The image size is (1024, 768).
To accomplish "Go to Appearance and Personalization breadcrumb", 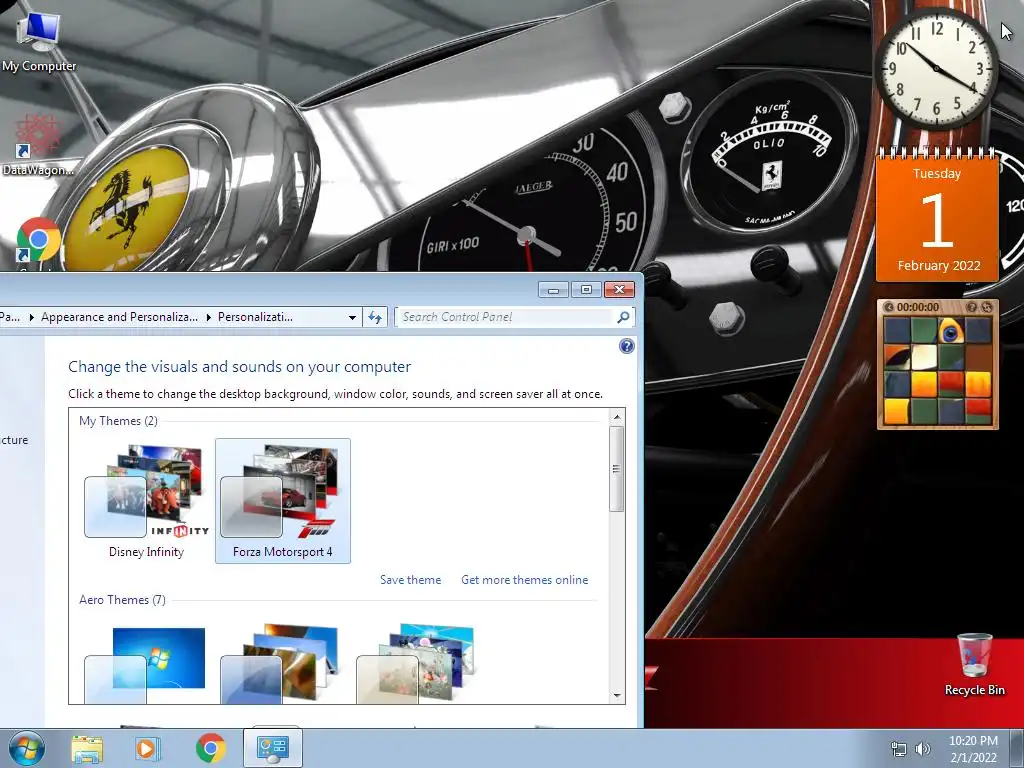I will (x=119, y=317).
